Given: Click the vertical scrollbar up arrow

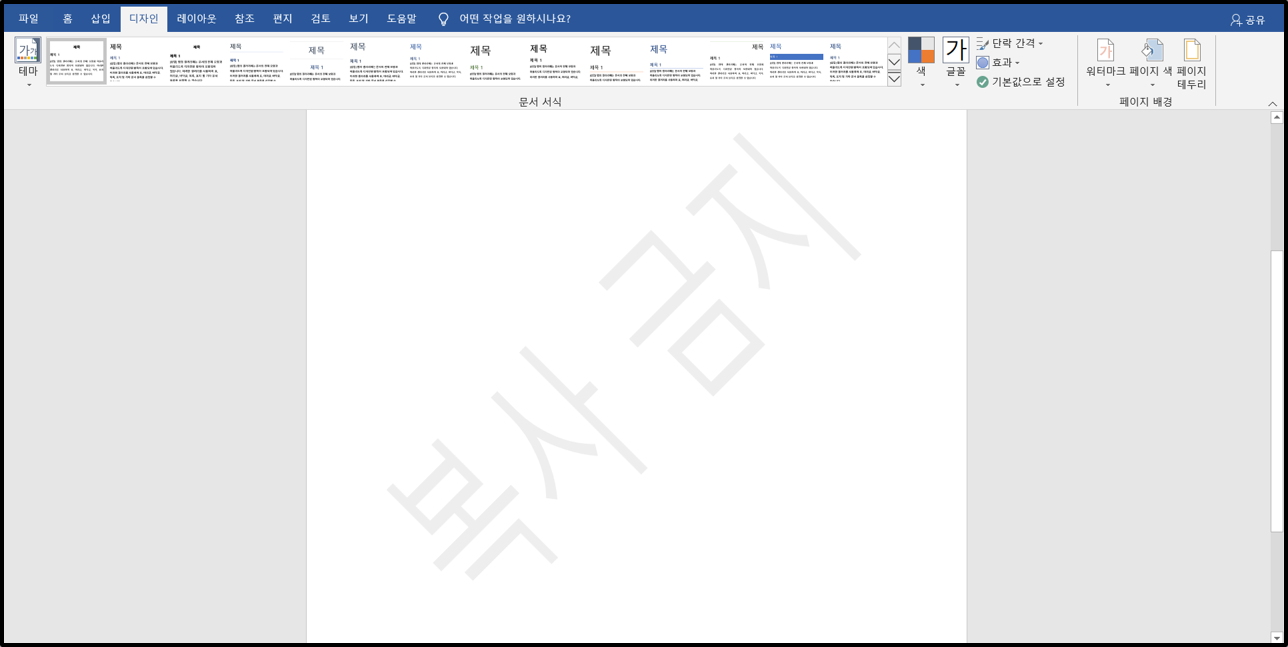Looking at the screenshot, I should [1276, 117].
